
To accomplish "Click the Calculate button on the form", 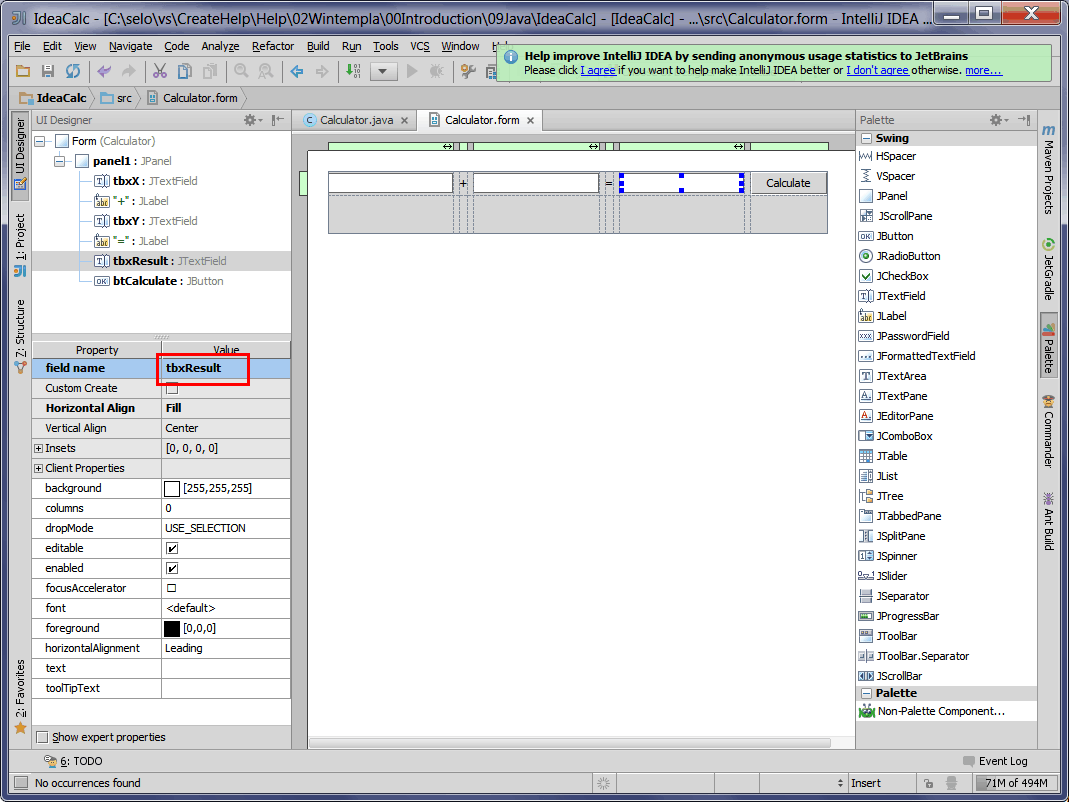I will pyautogui.click(x=788, y=183).
